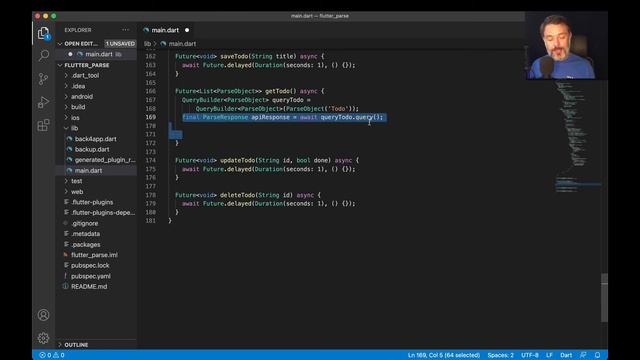Click lib in the breadcrumb path
Viewport: 640px width, 360px height.
(x=147, y=44)
